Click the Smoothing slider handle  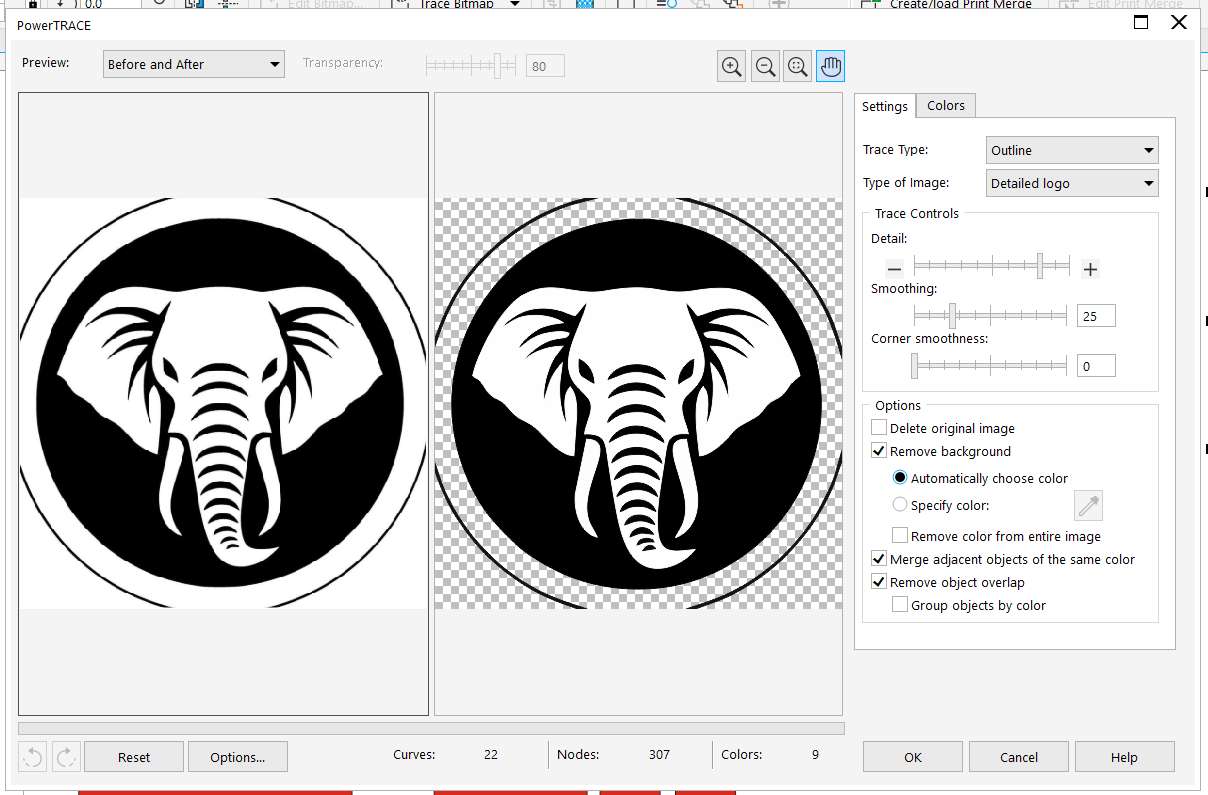pyautogui.click(x=952, y=316)
